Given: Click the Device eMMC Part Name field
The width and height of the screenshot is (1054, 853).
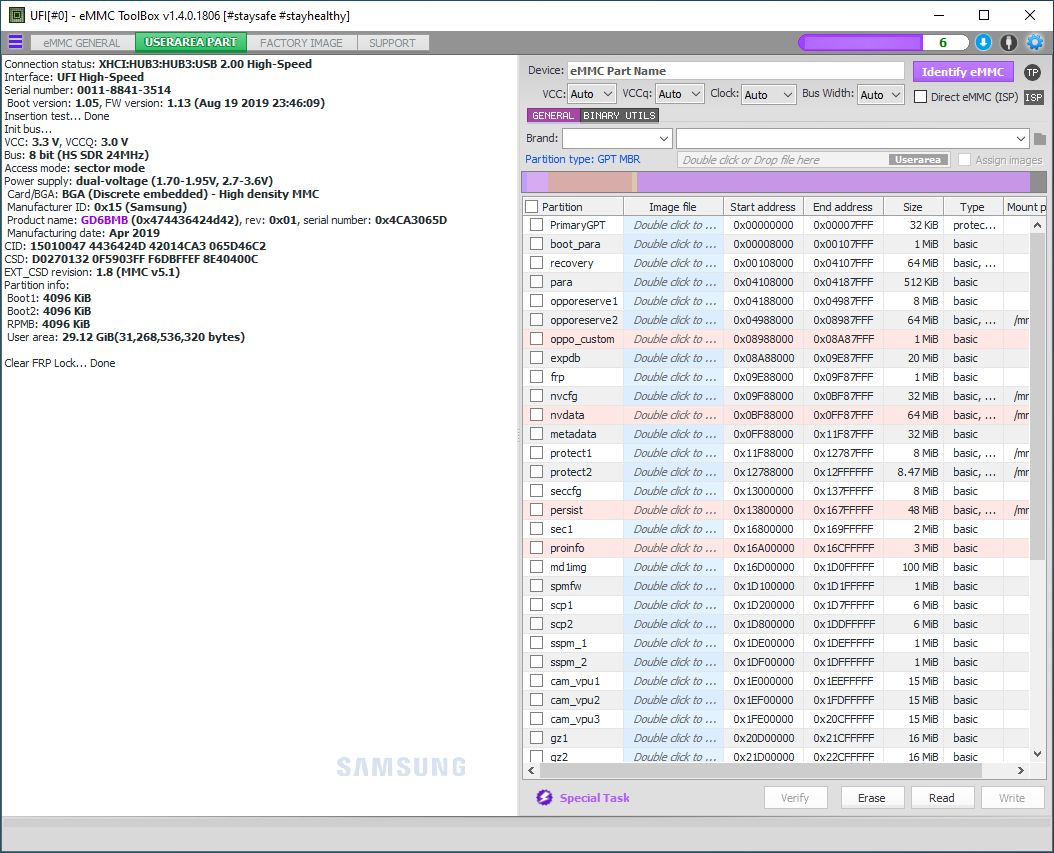Looking at the screenshot, I should click(735, 71).
